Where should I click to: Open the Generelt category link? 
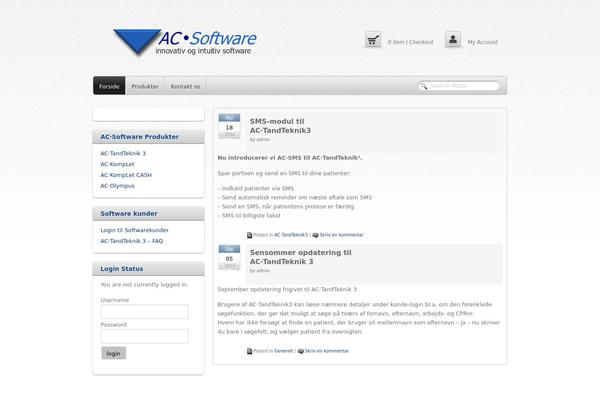(x=284, y=351)
